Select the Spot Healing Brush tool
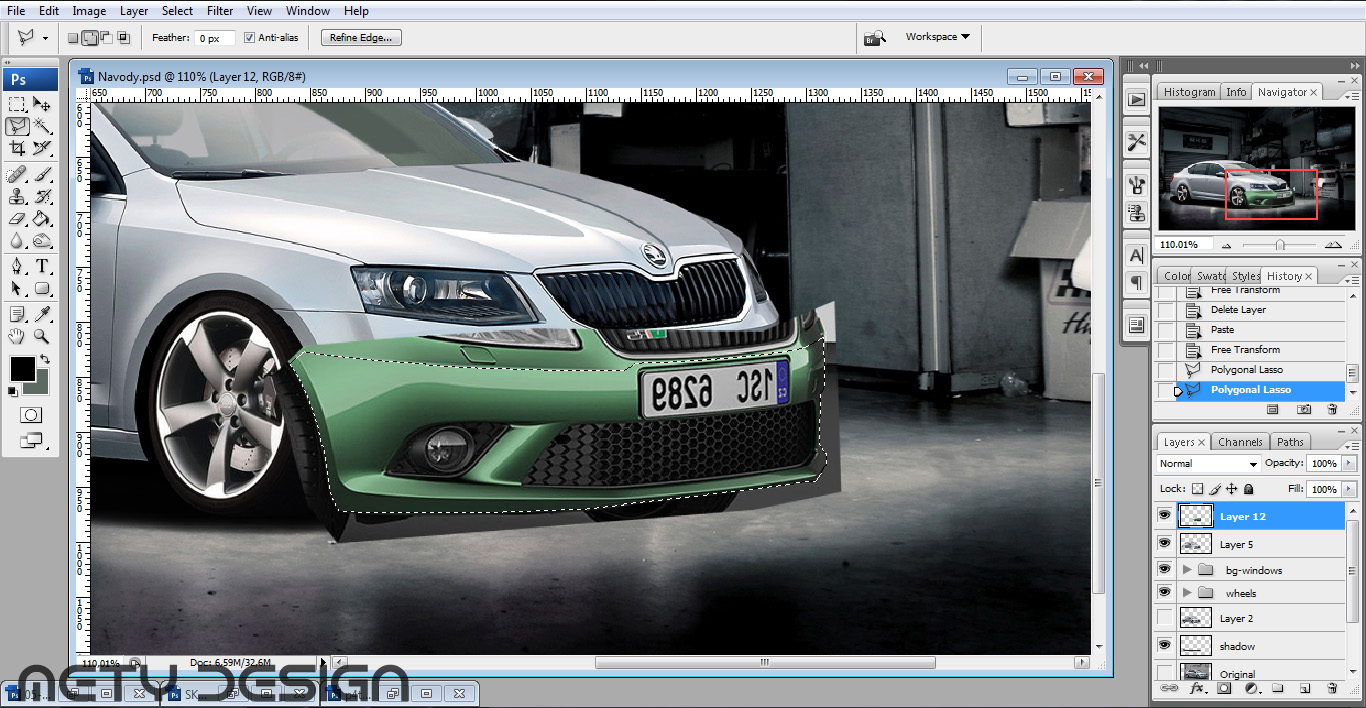Screen dimensions: 1366x708 [17, 175]
